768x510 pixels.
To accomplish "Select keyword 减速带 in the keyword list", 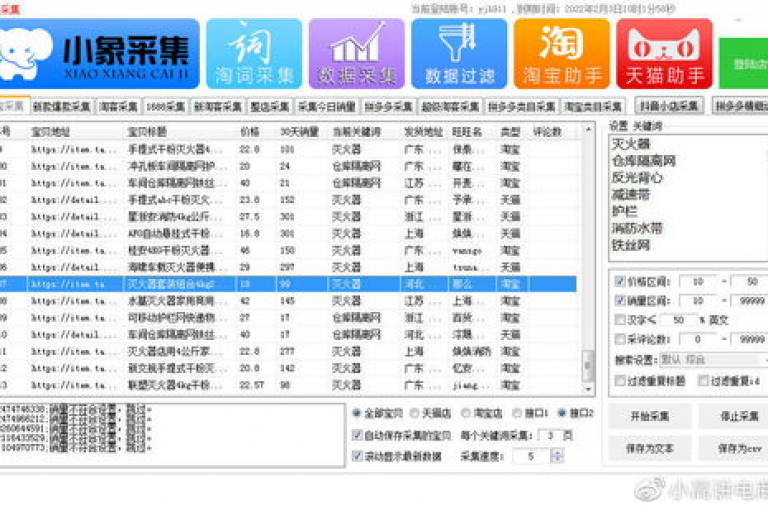I will click(x=631, y=194).
